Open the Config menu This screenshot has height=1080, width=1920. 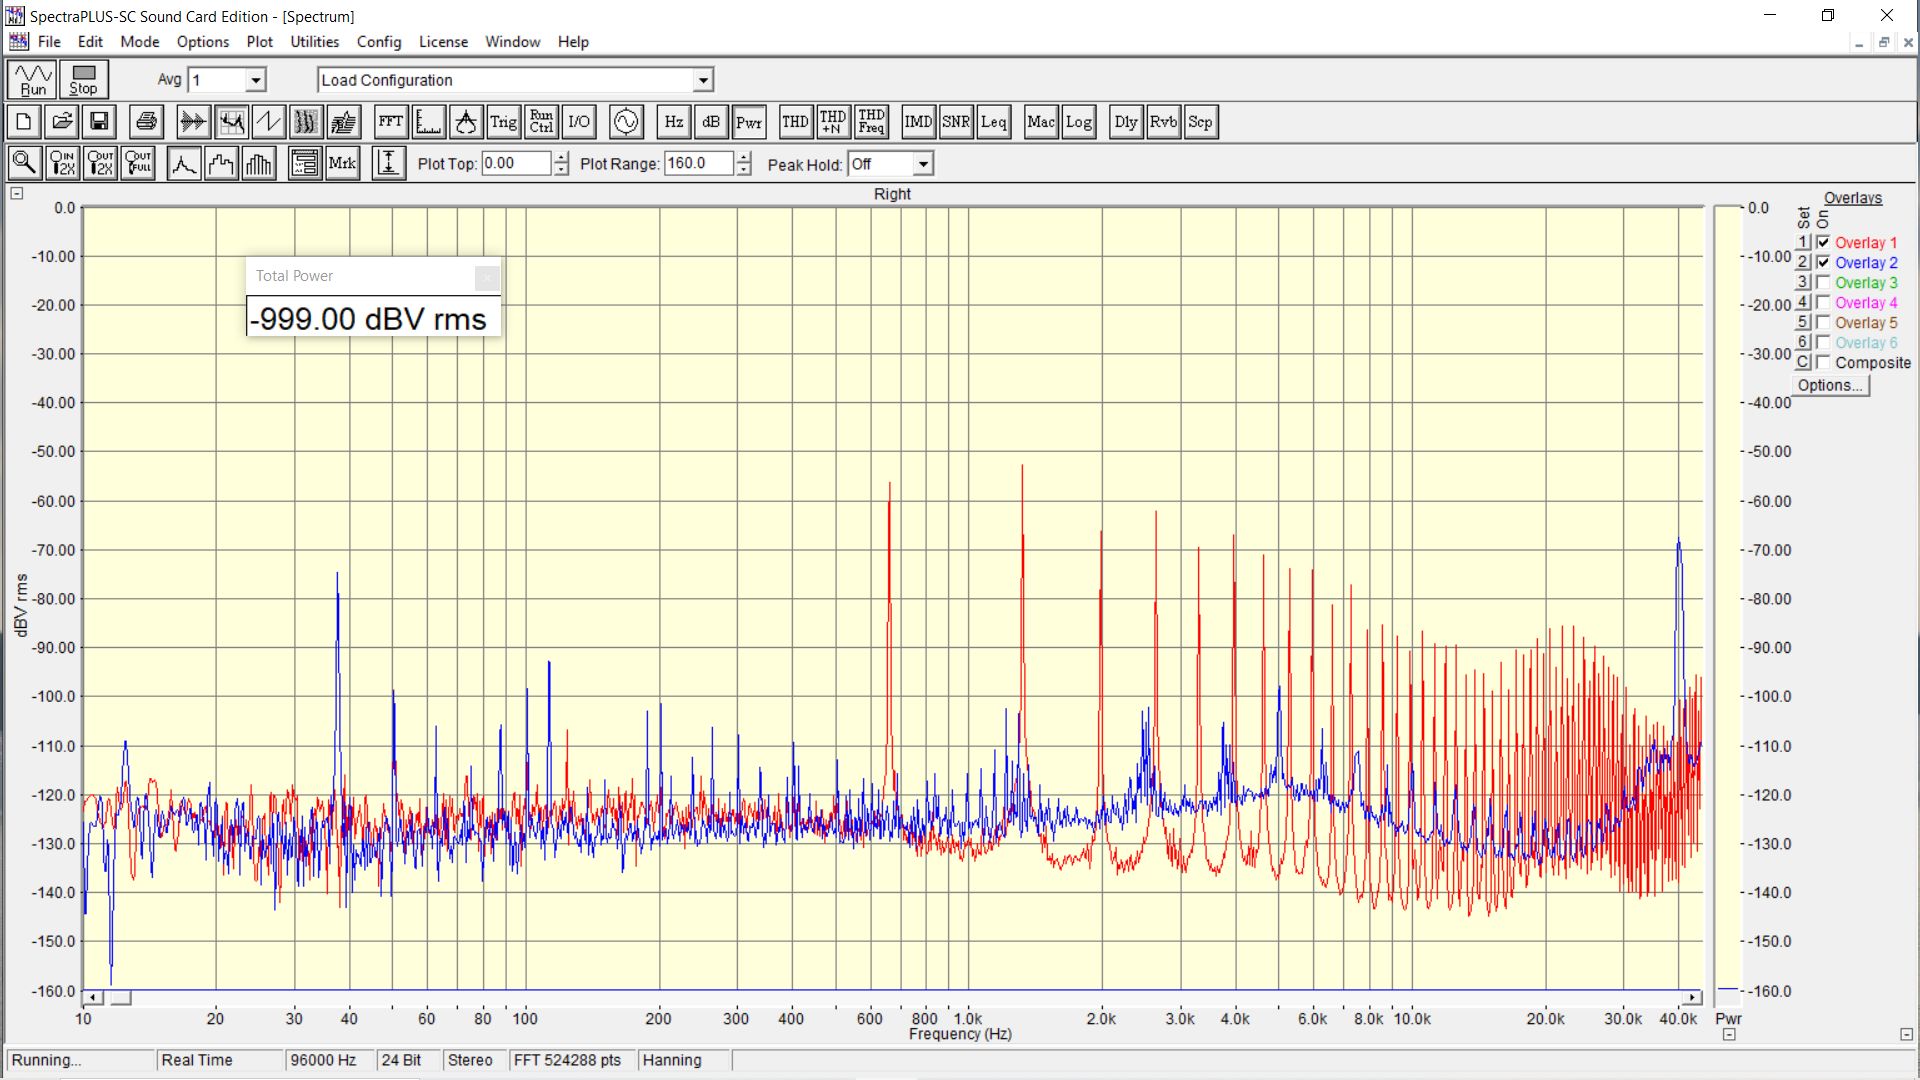378,42
